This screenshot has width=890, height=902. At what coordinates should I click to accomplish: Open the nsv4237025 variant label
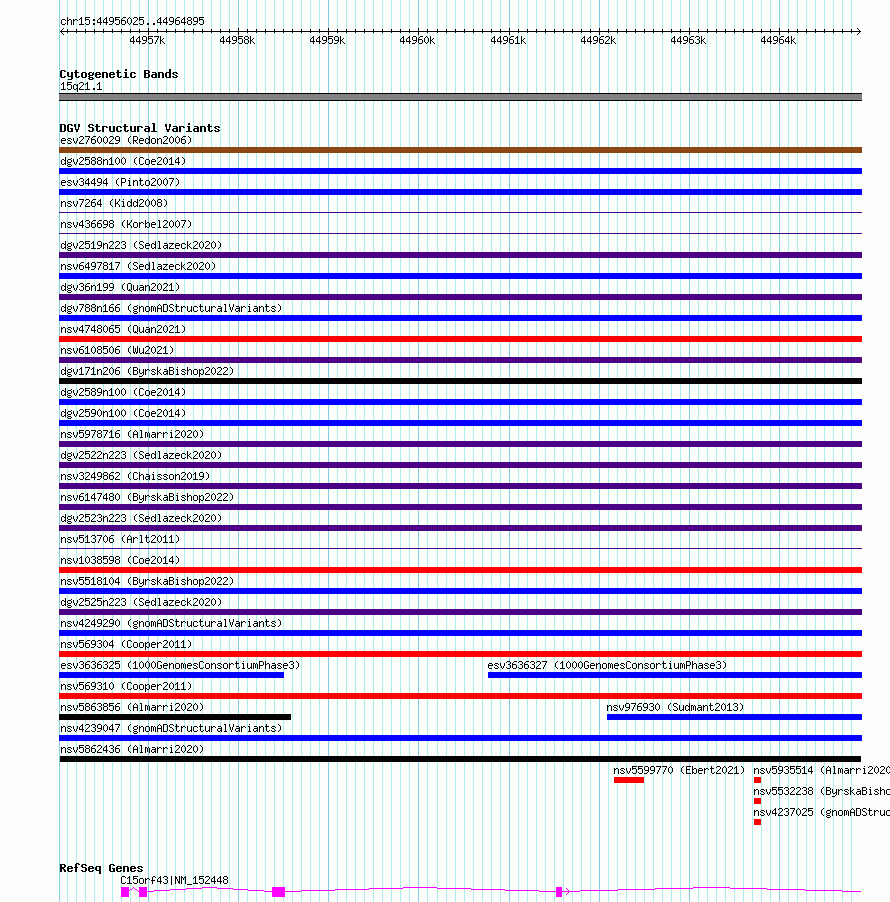(822, 812)
